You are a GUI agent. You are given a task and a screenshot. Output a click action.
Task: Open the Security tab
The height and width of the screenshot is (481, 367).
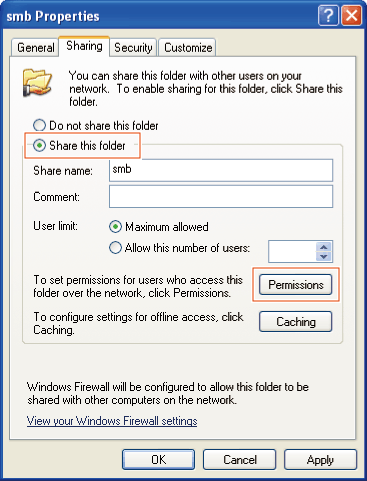tap(133, 48)
